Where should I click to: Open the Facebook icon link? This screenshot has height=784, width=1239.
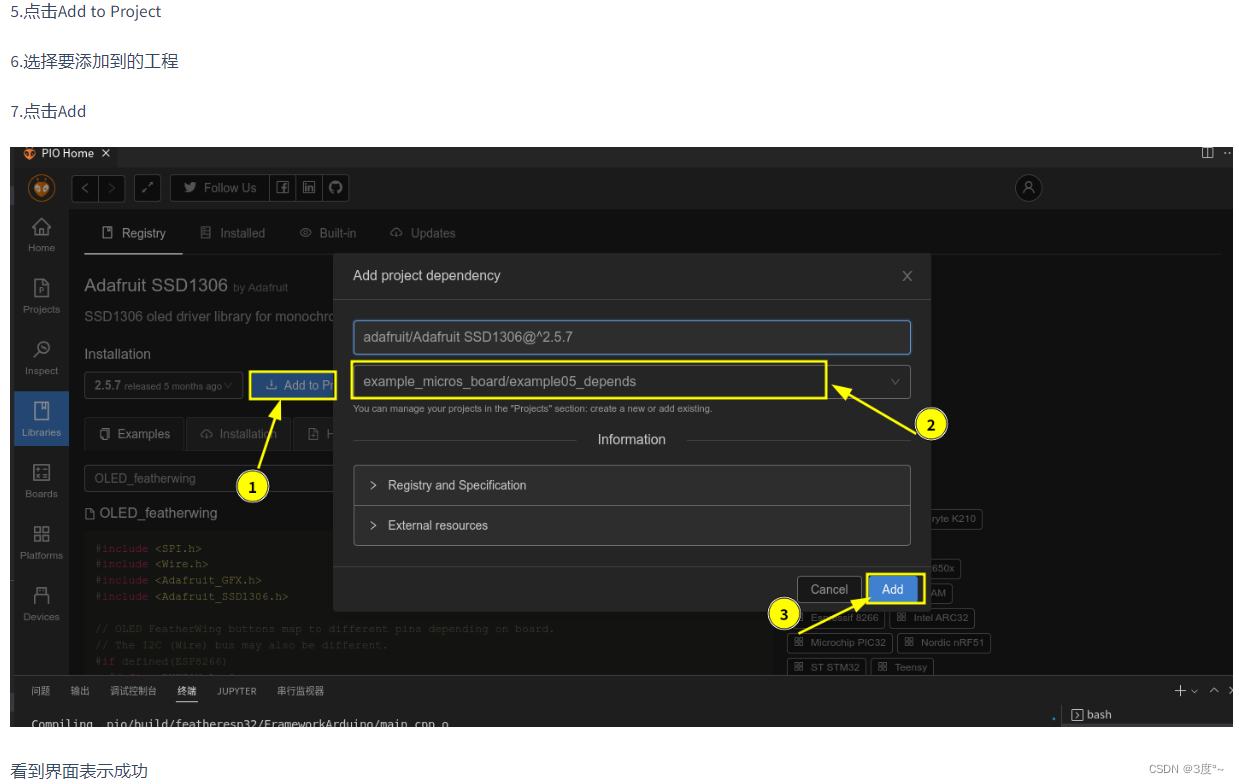284,188
